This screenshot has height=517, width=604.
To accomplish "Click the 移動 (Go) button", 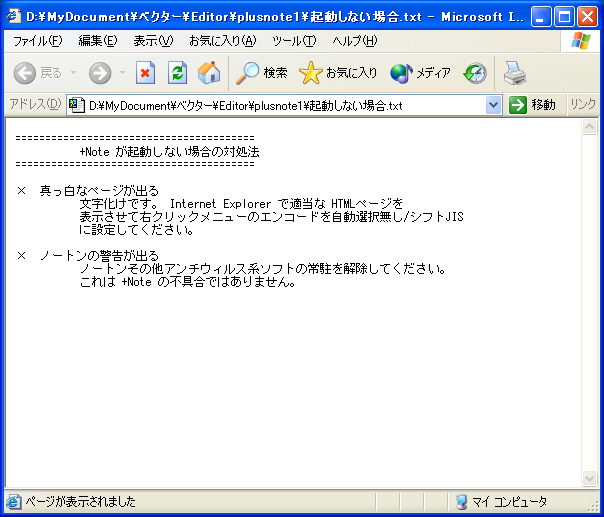I will pos(532,105).
